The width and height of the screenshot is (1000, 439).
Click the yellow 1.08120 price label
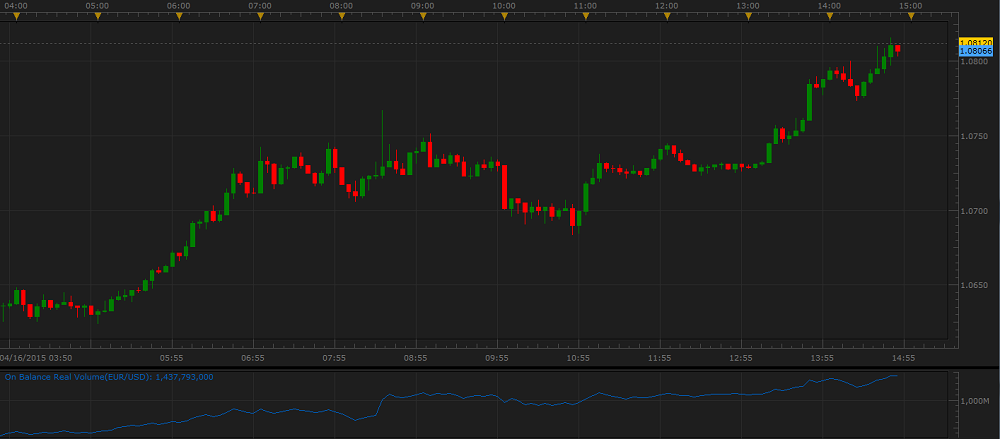[975, 42]
